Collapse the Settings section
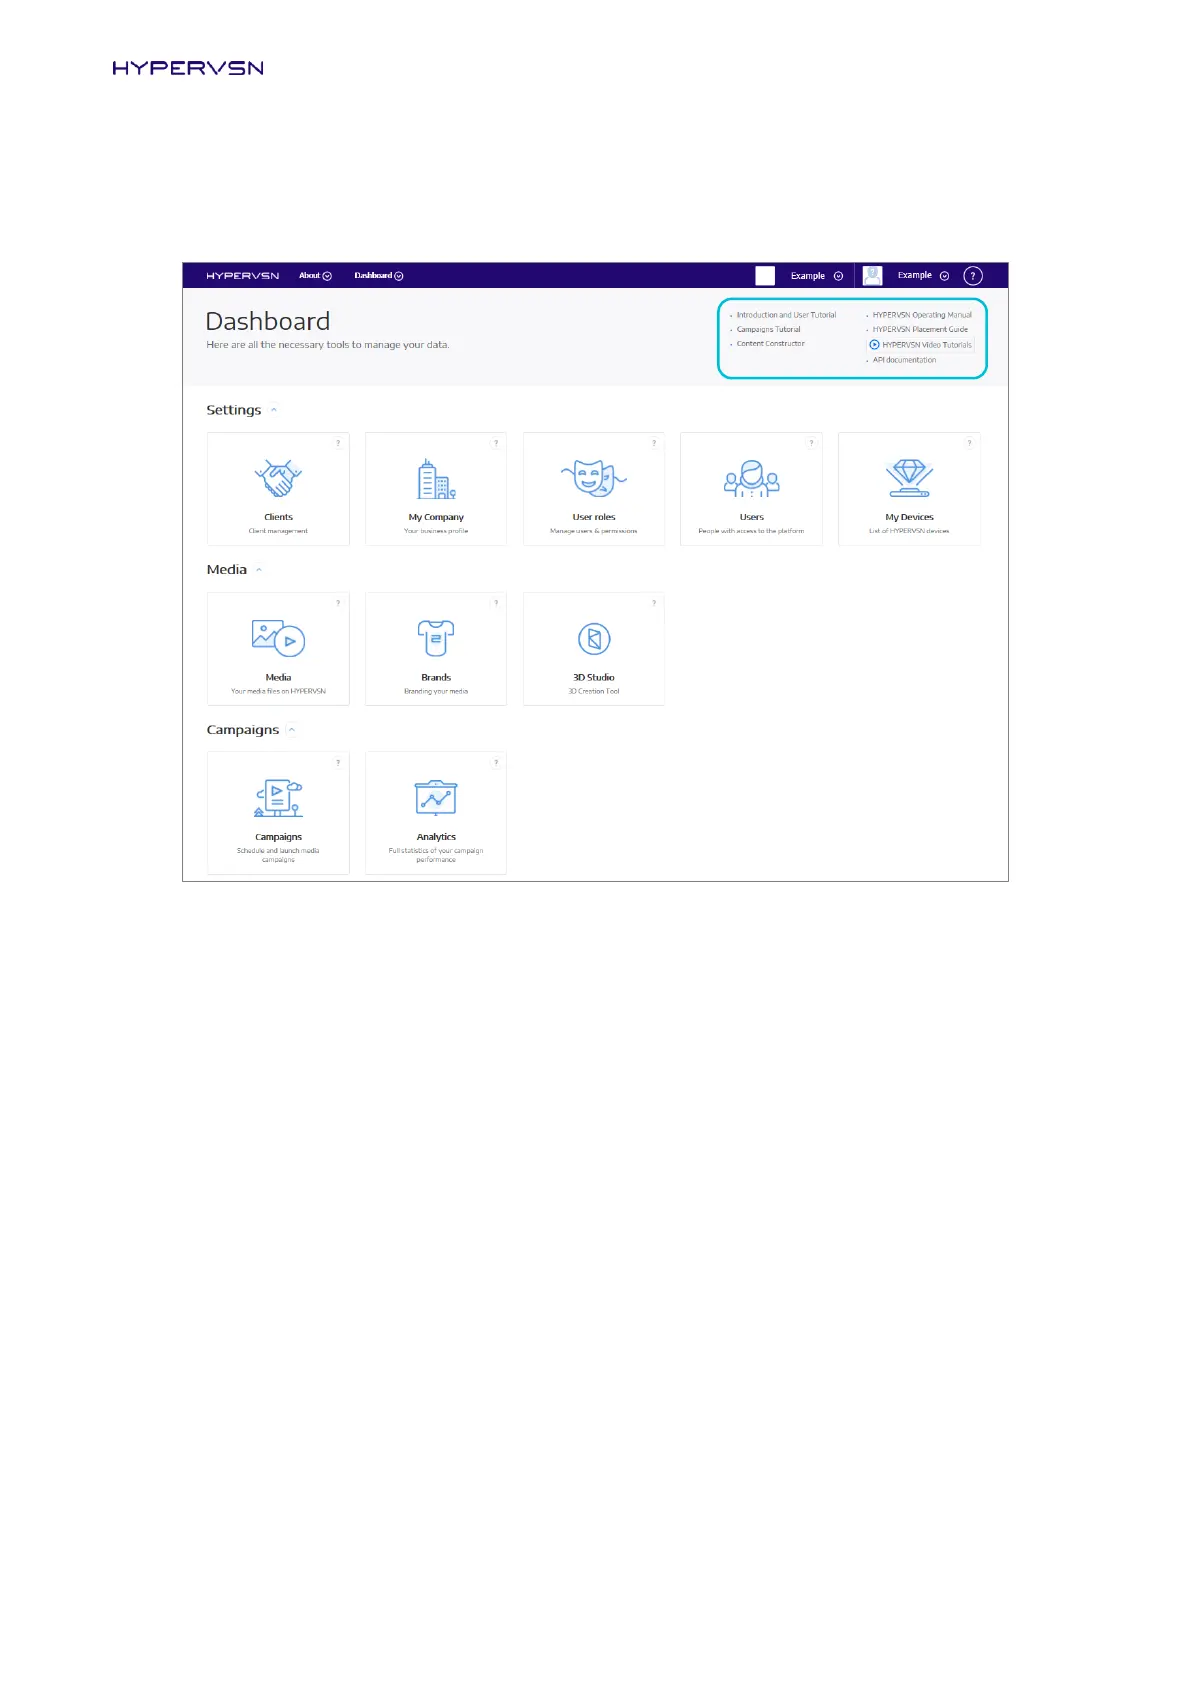The height and width of the screenshot is (1684, 1191). [x=274, y=410]
